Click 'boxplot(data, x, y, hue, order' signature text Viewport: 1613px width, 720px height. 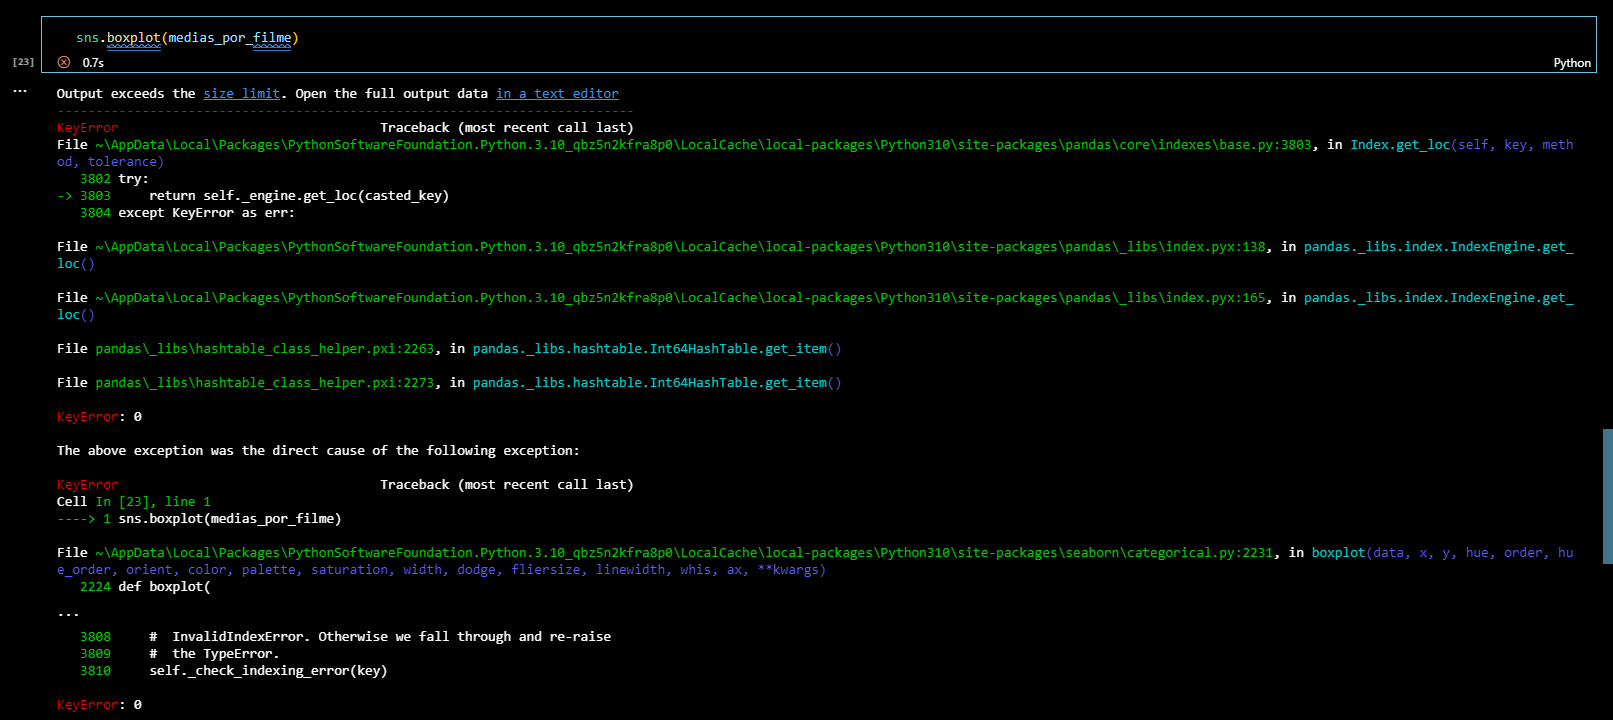point(1427,552)
